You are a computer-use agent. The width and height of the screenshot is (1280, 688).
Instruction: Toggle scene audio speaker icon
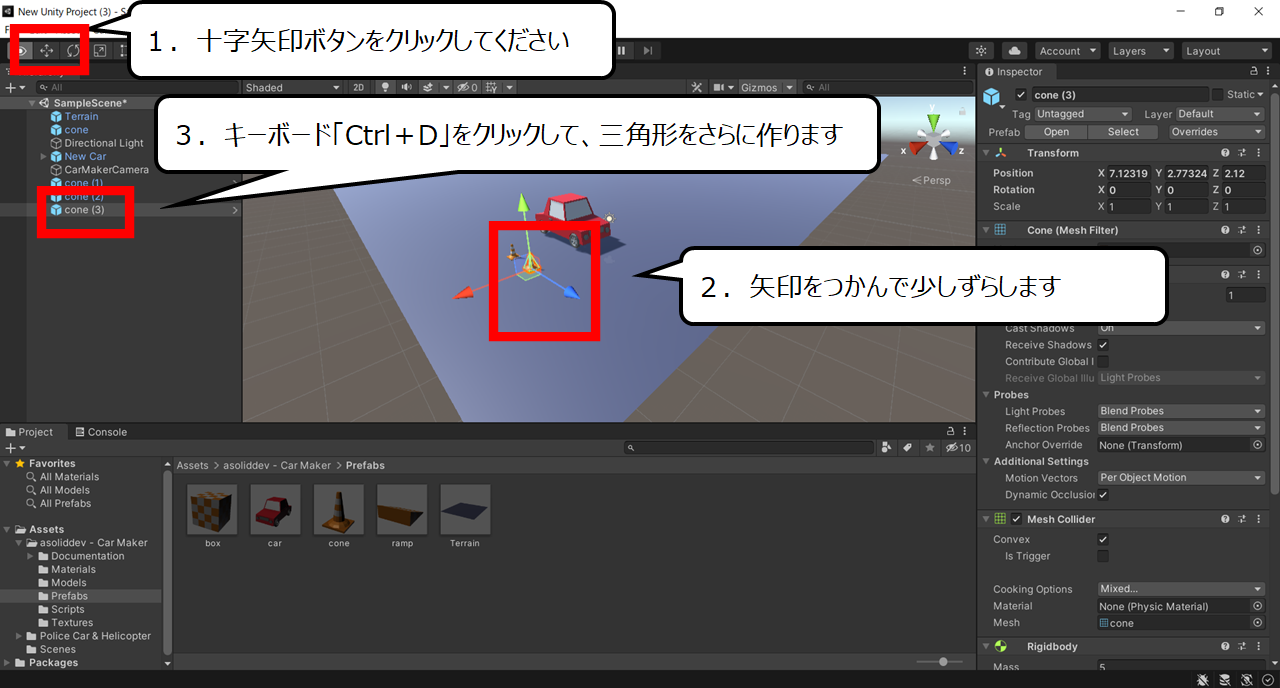pyautogui.click(x=407, y=88)
